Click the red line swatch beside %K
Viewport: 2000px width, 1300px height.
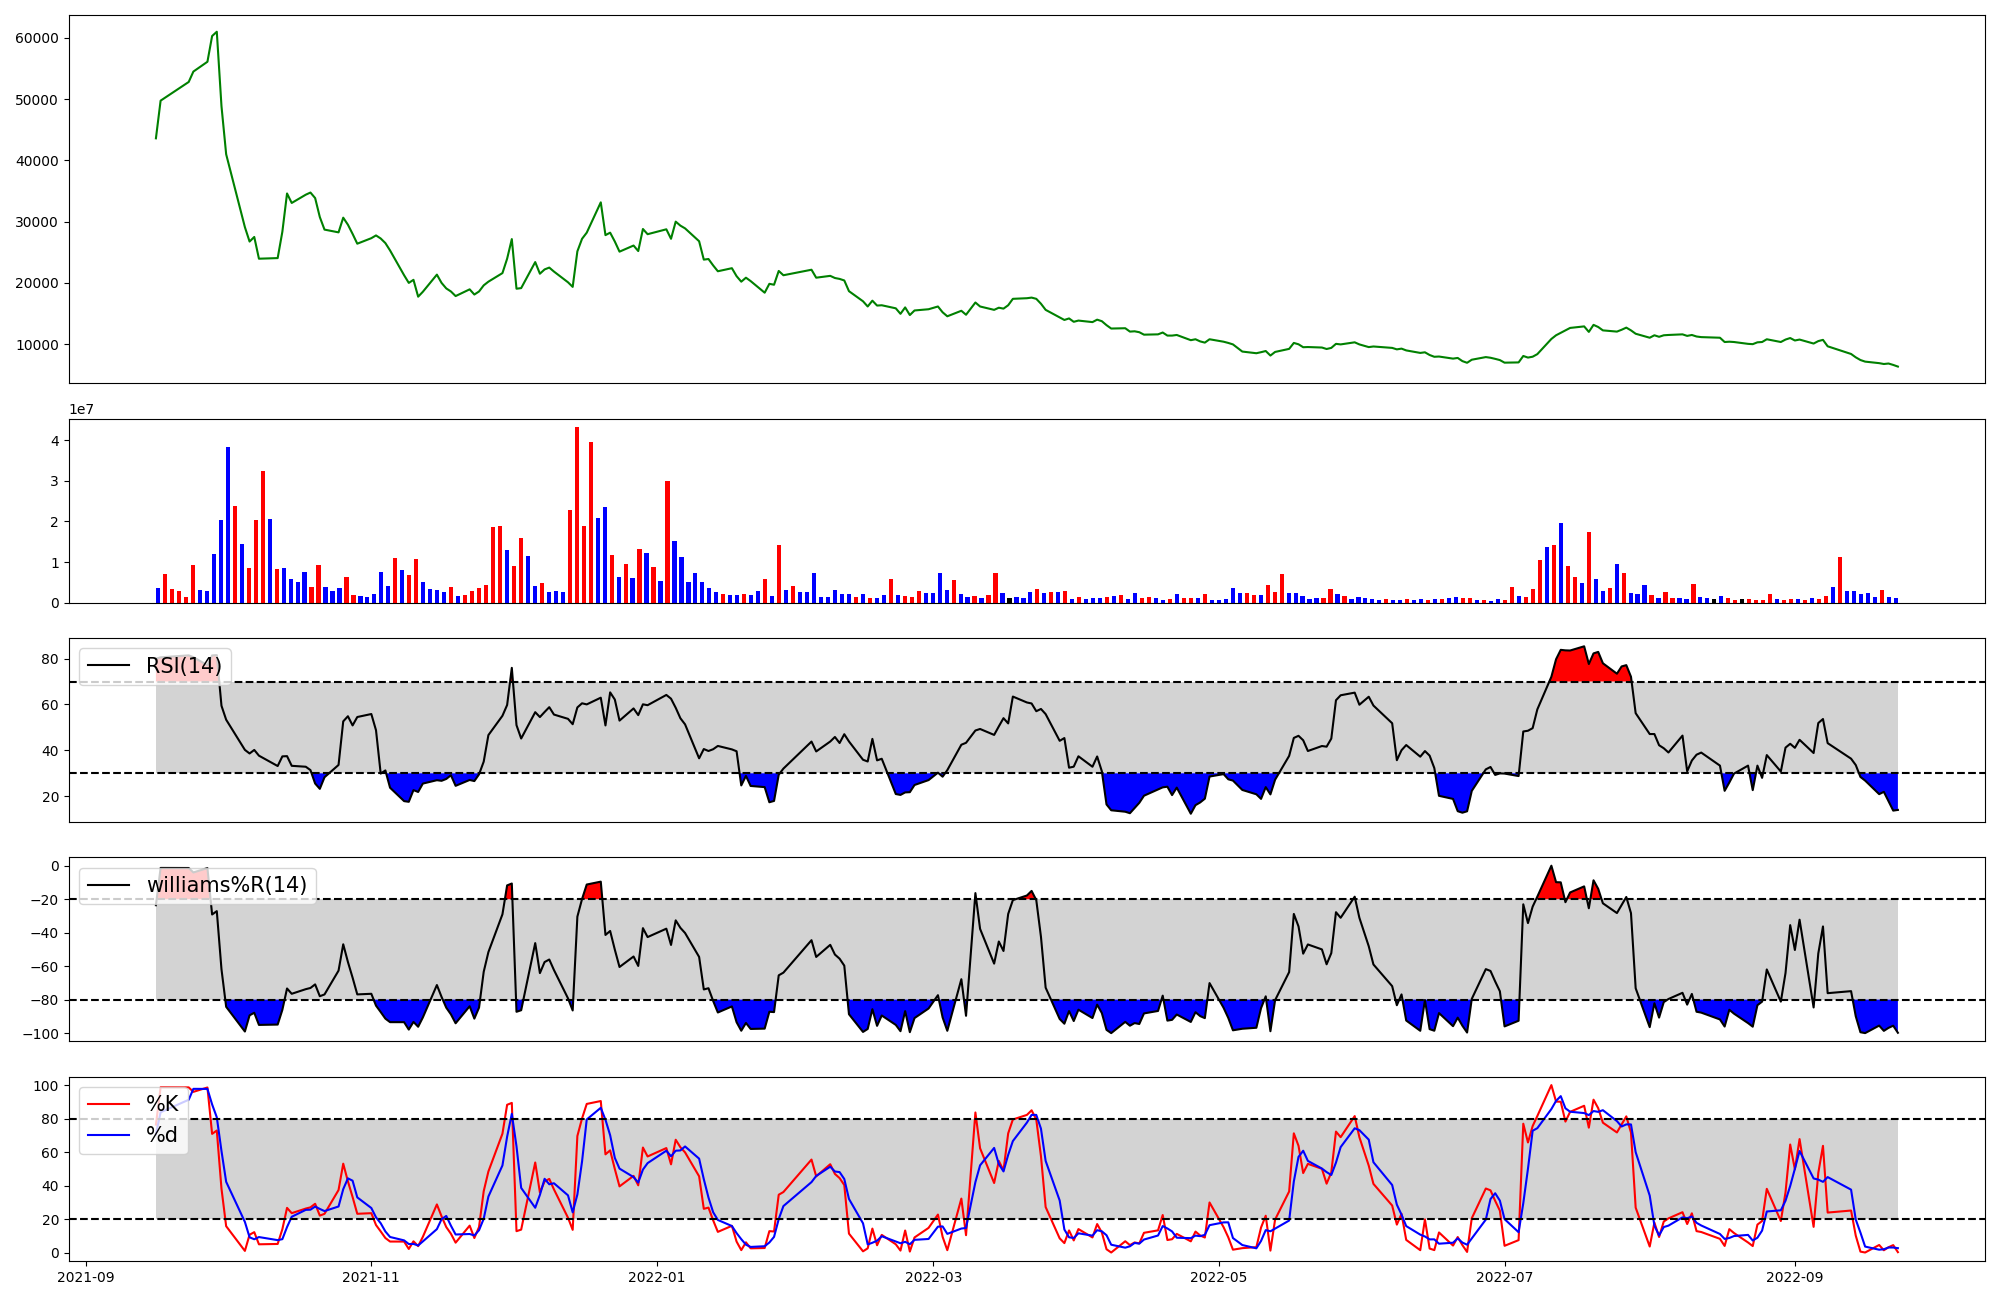[x=109, y=1104]
